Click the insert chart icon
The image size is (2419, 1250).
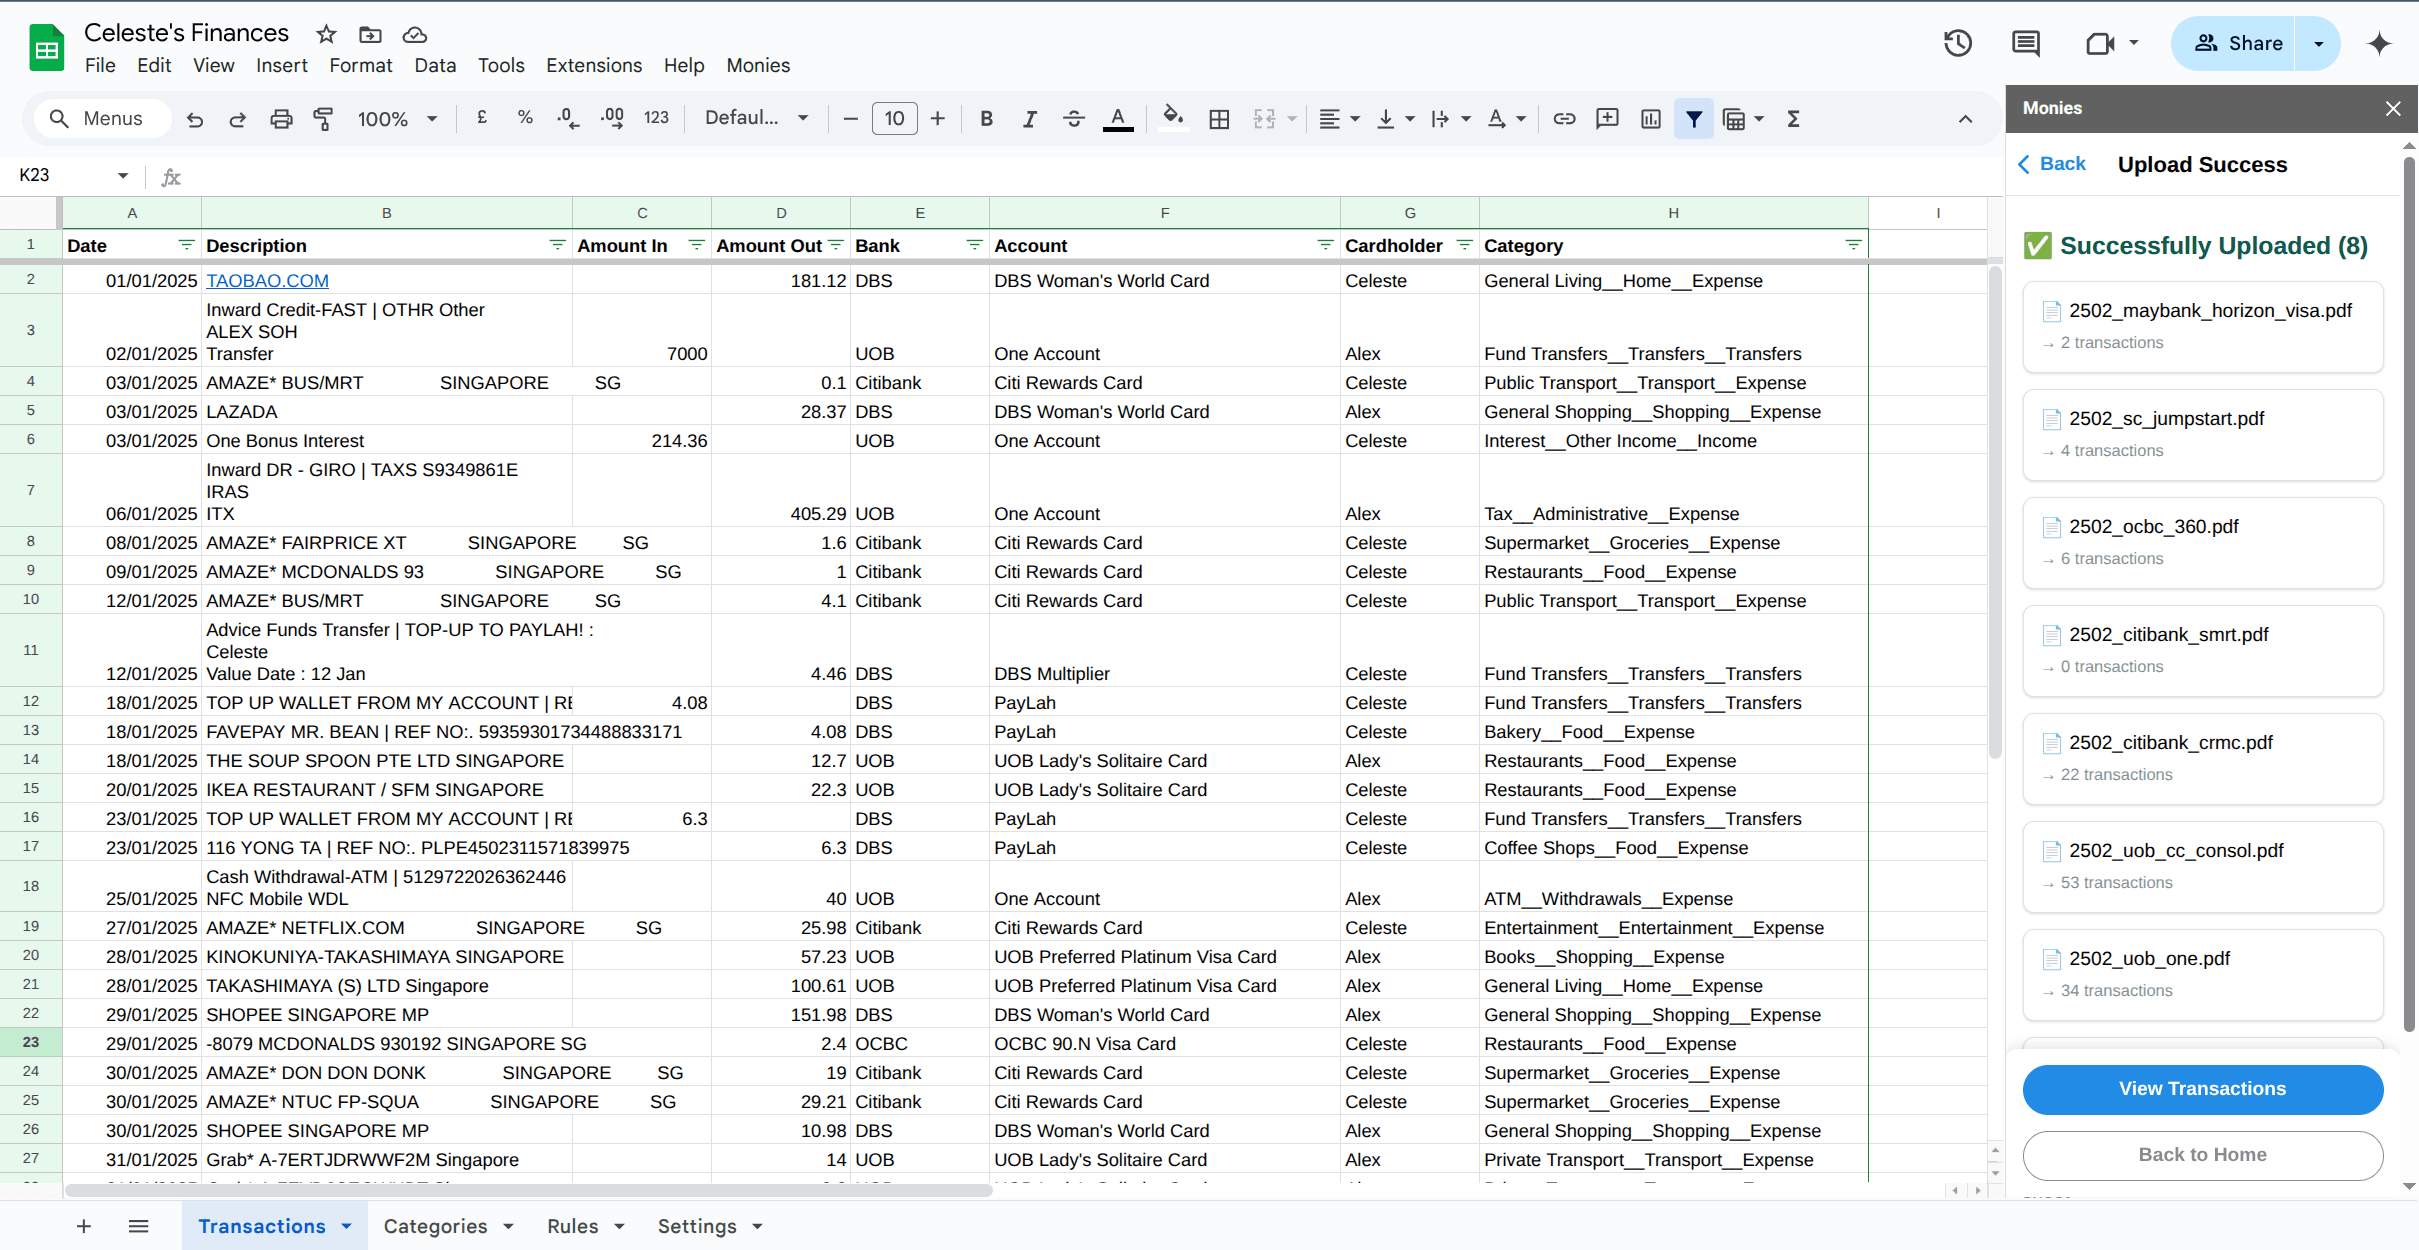click(1650, 119)
